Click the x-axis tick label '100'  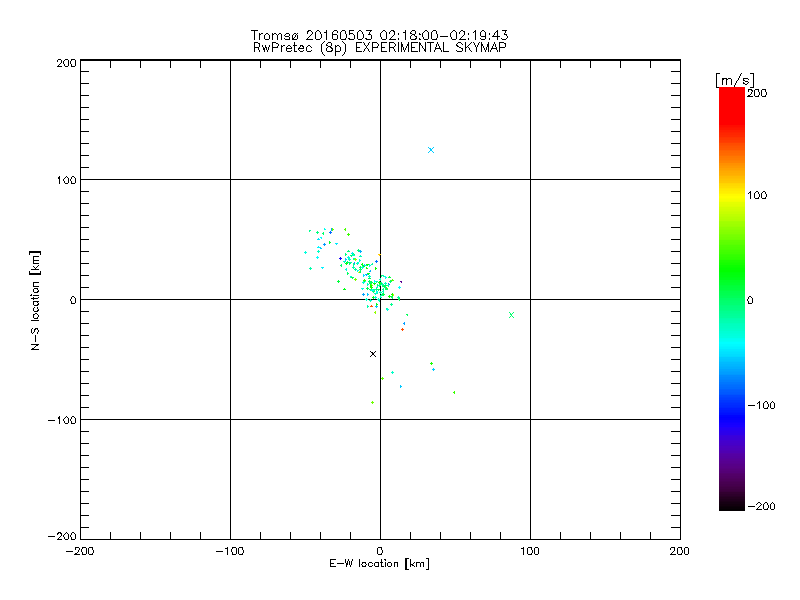530,551
